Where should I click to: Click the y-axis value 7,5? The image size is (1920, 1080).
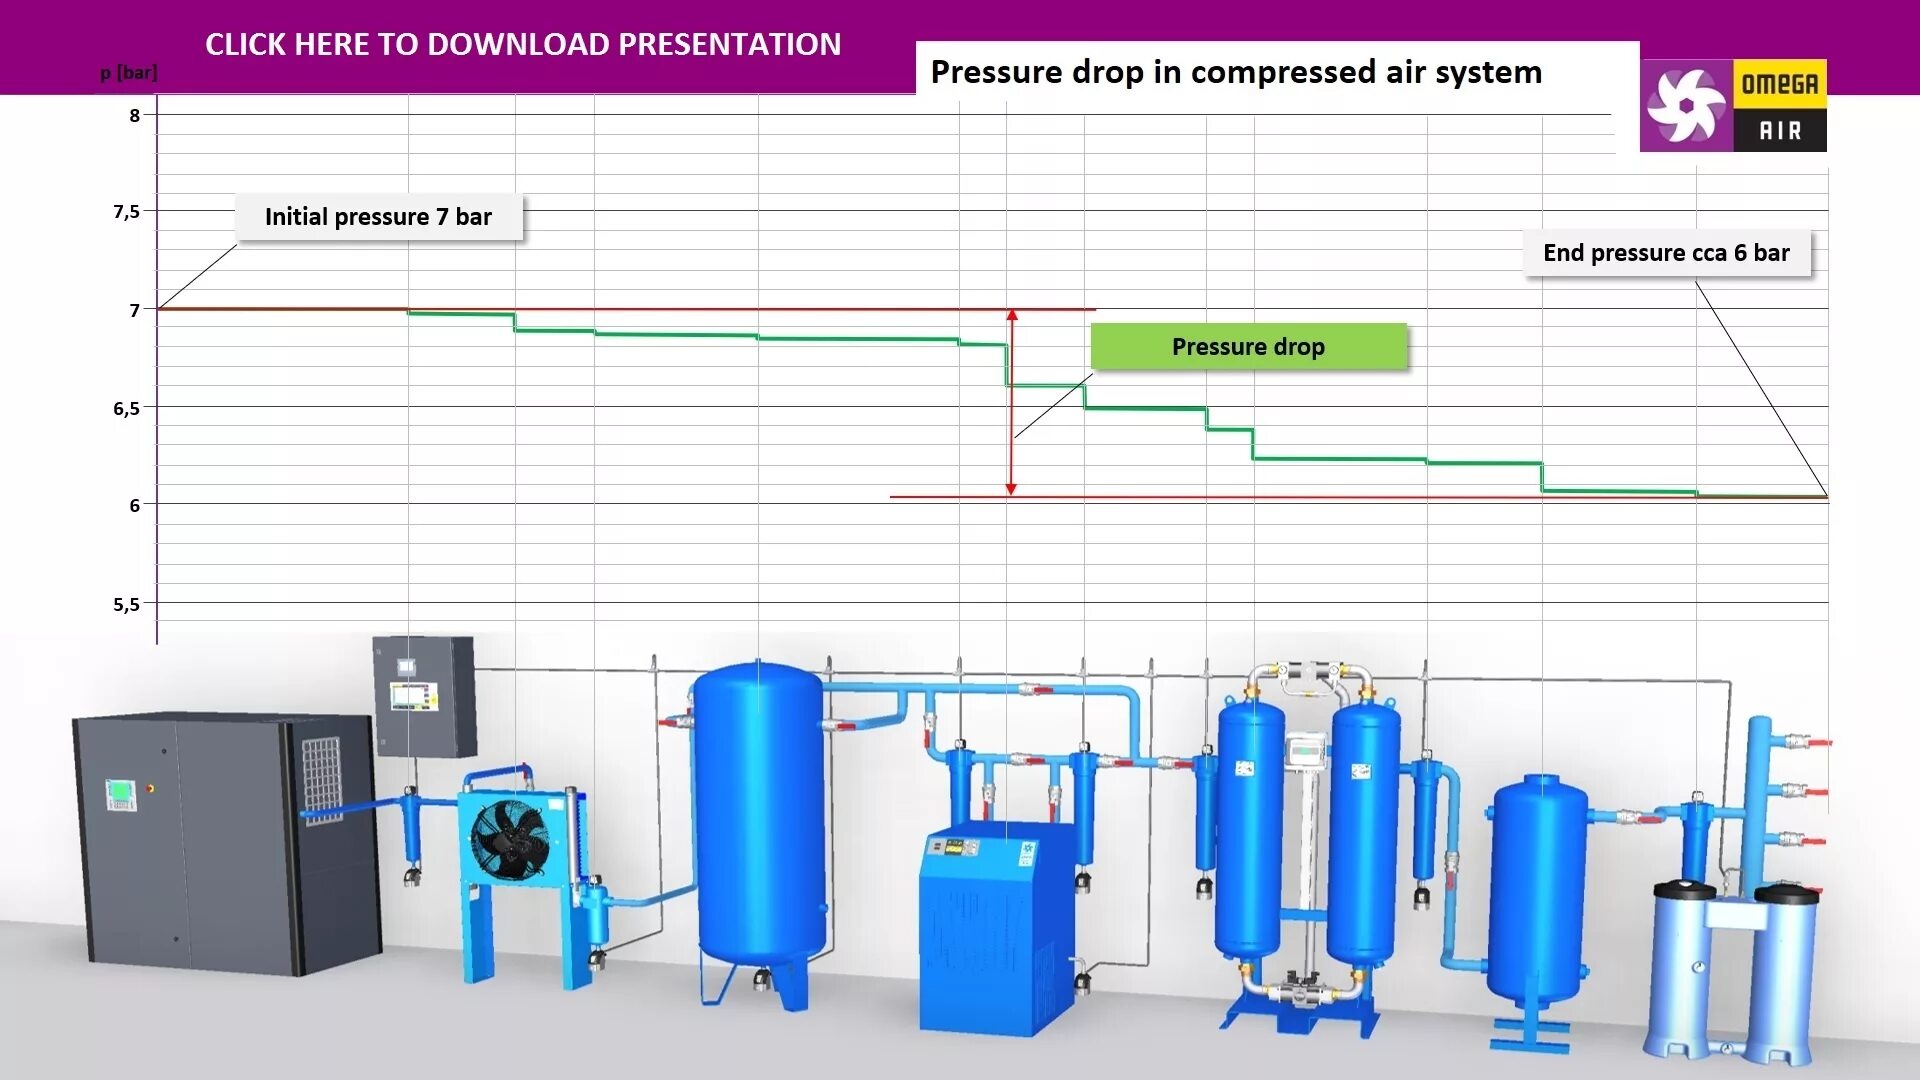(x=126, y=211)
